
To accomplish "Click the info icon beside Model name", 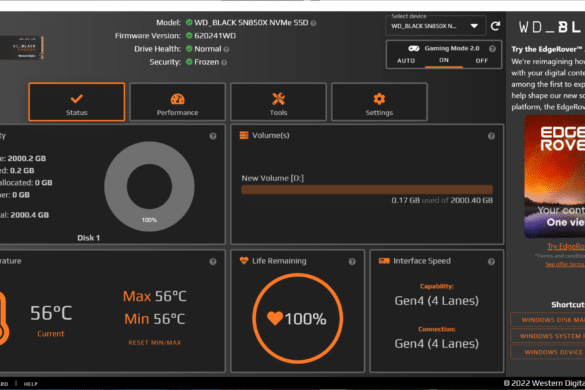I will [x=313, y=23].
